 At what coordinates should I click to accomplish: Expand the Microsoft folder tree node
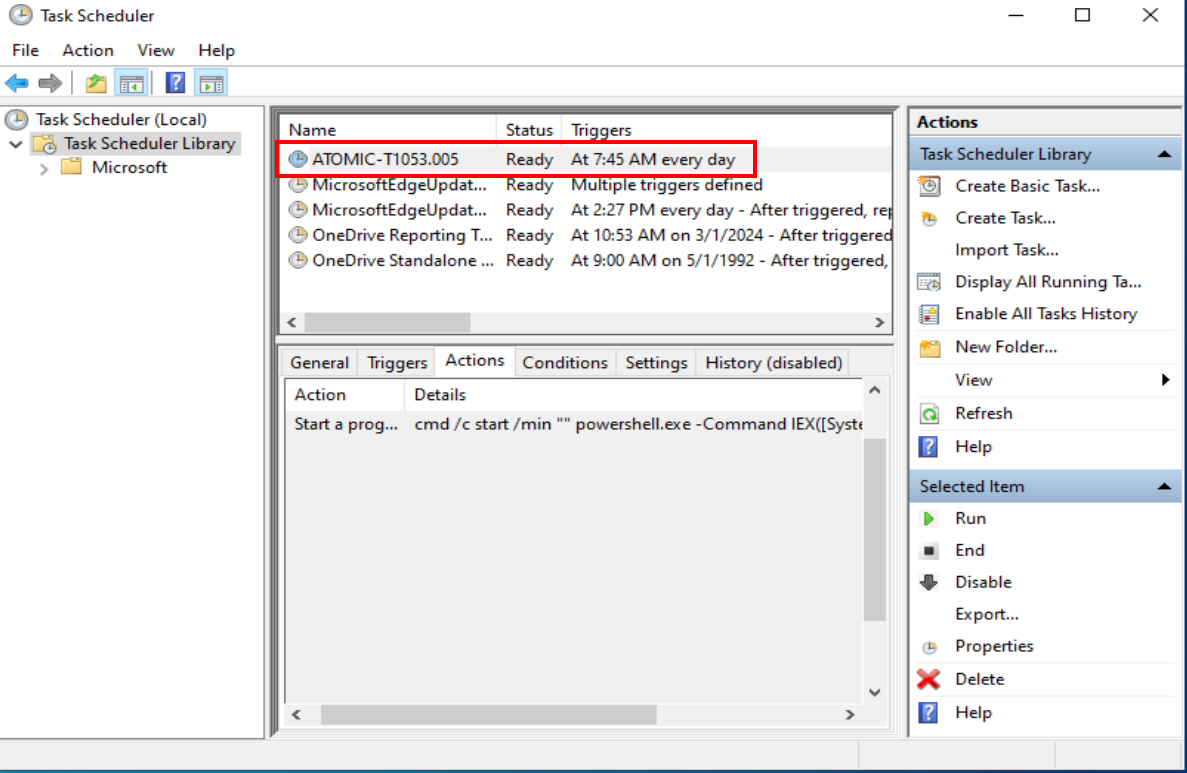coord(43,168)
